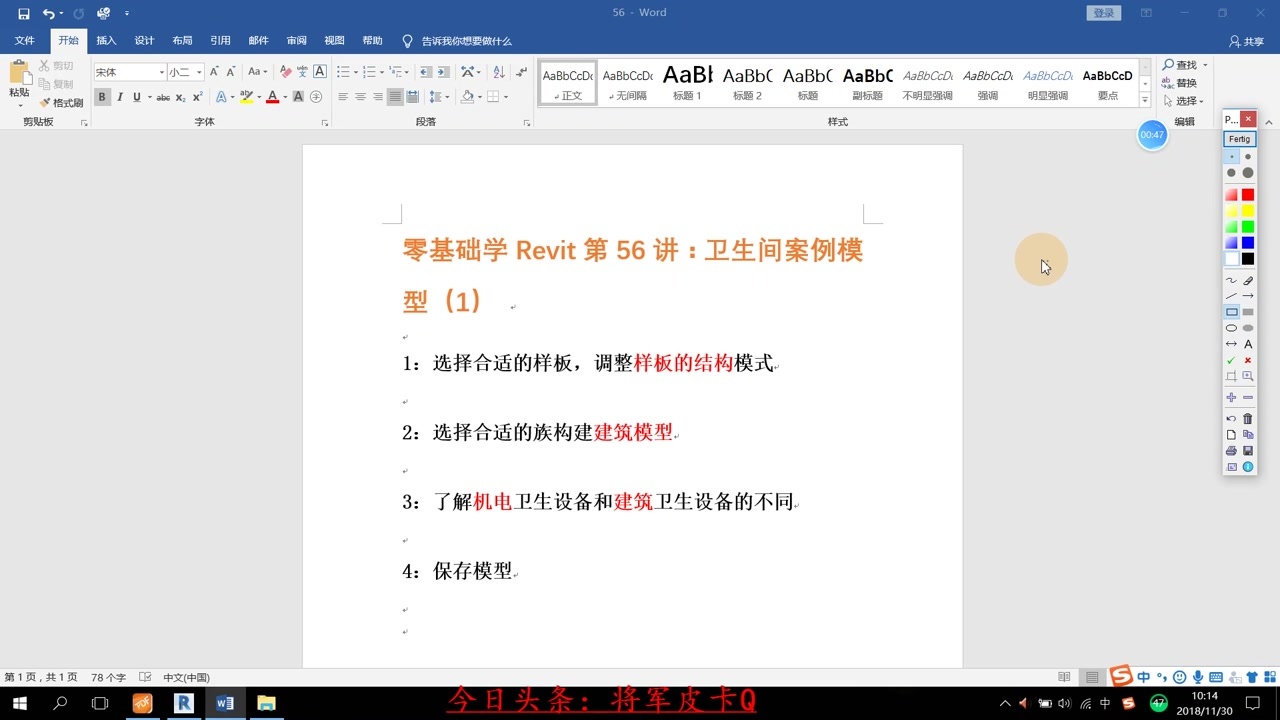
Task: Click the Increase Font Size icon
Action: tap(214, 72)
